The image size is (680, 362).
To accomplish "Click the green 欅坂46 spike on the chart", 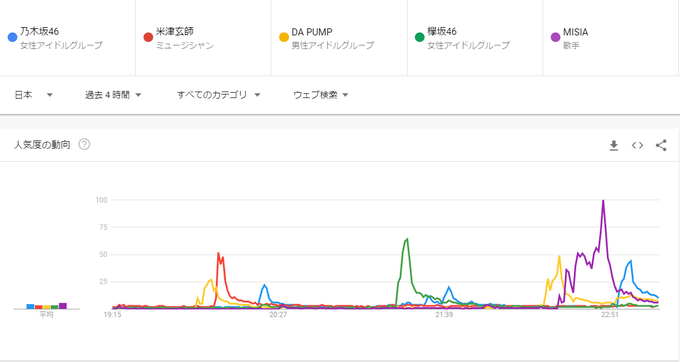I will 407,239.
